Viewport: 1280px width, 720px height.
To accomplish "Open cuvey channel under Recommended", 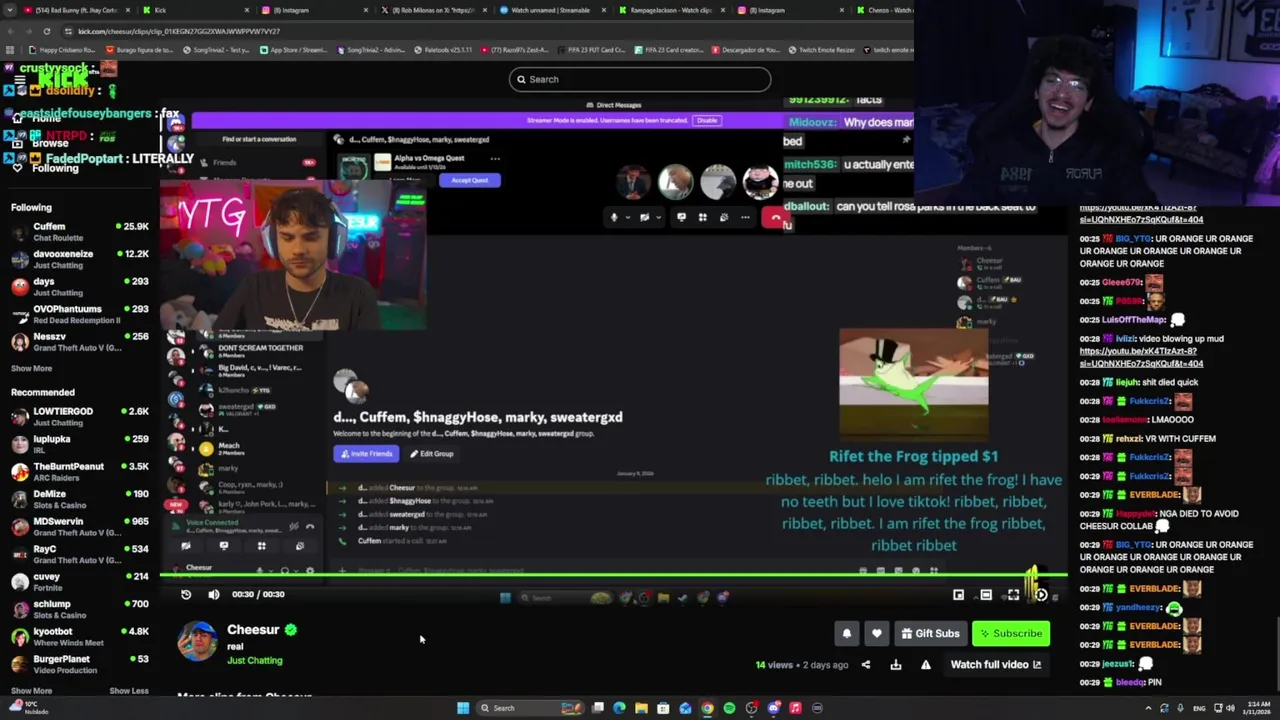I will pos(80,581).
